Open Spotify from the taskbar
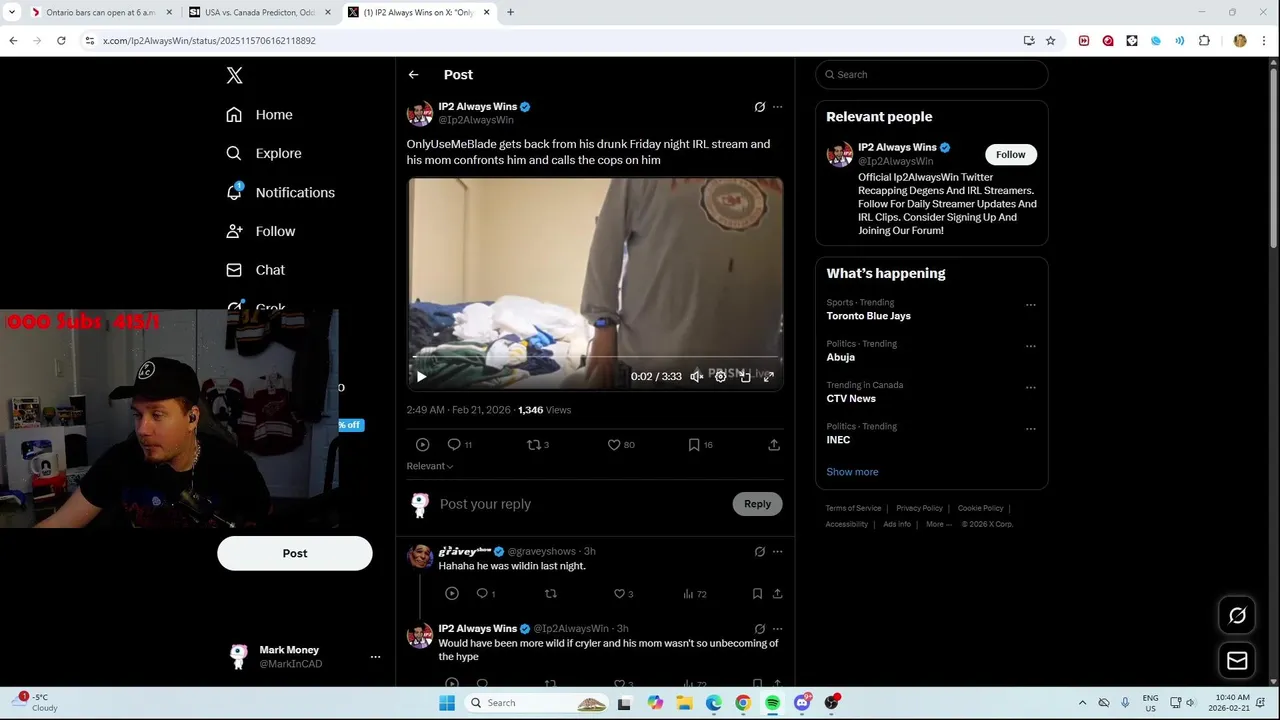Viewport: 1280px width, 720px height. click(x=772, y=703)
